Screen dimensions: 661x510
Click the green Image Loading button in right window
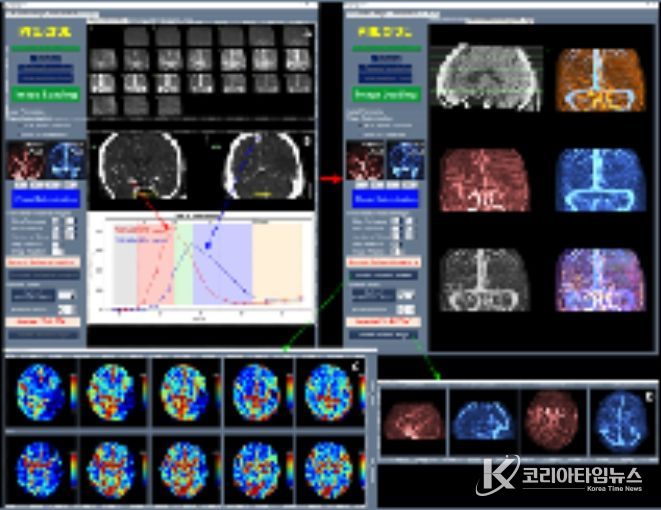383,95
